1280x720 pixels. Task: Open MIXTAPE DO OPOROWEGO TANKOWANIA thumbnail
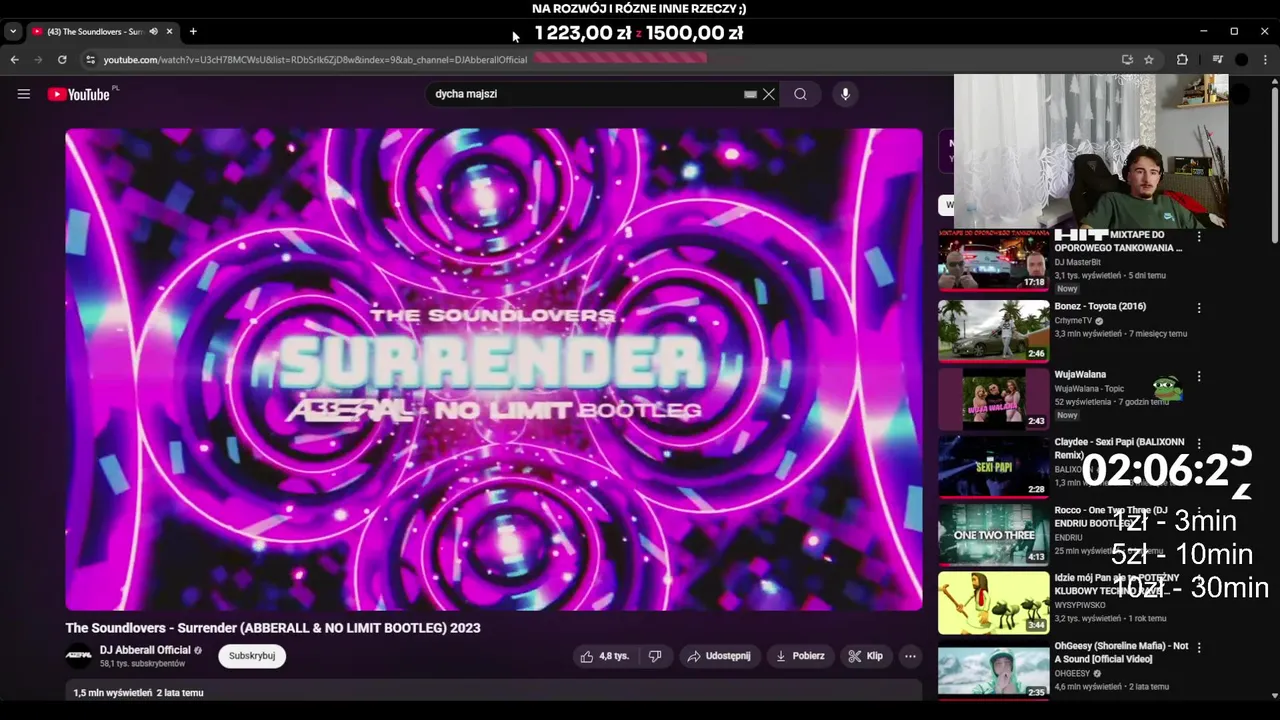993,261
